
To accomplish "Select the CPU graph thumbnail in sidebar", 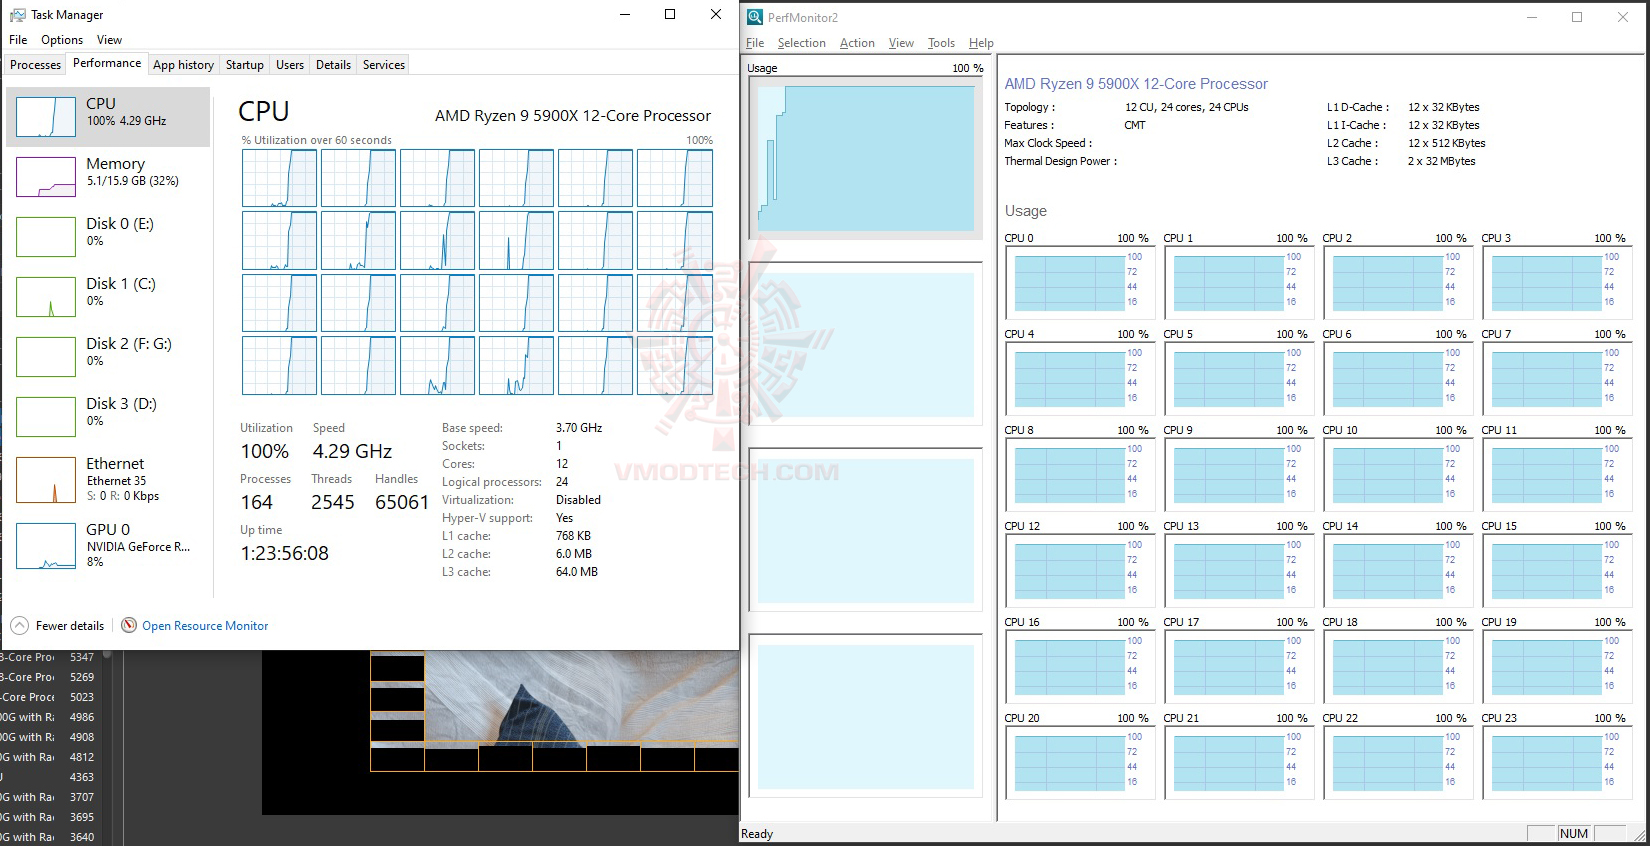I will [x=46, y=117].
